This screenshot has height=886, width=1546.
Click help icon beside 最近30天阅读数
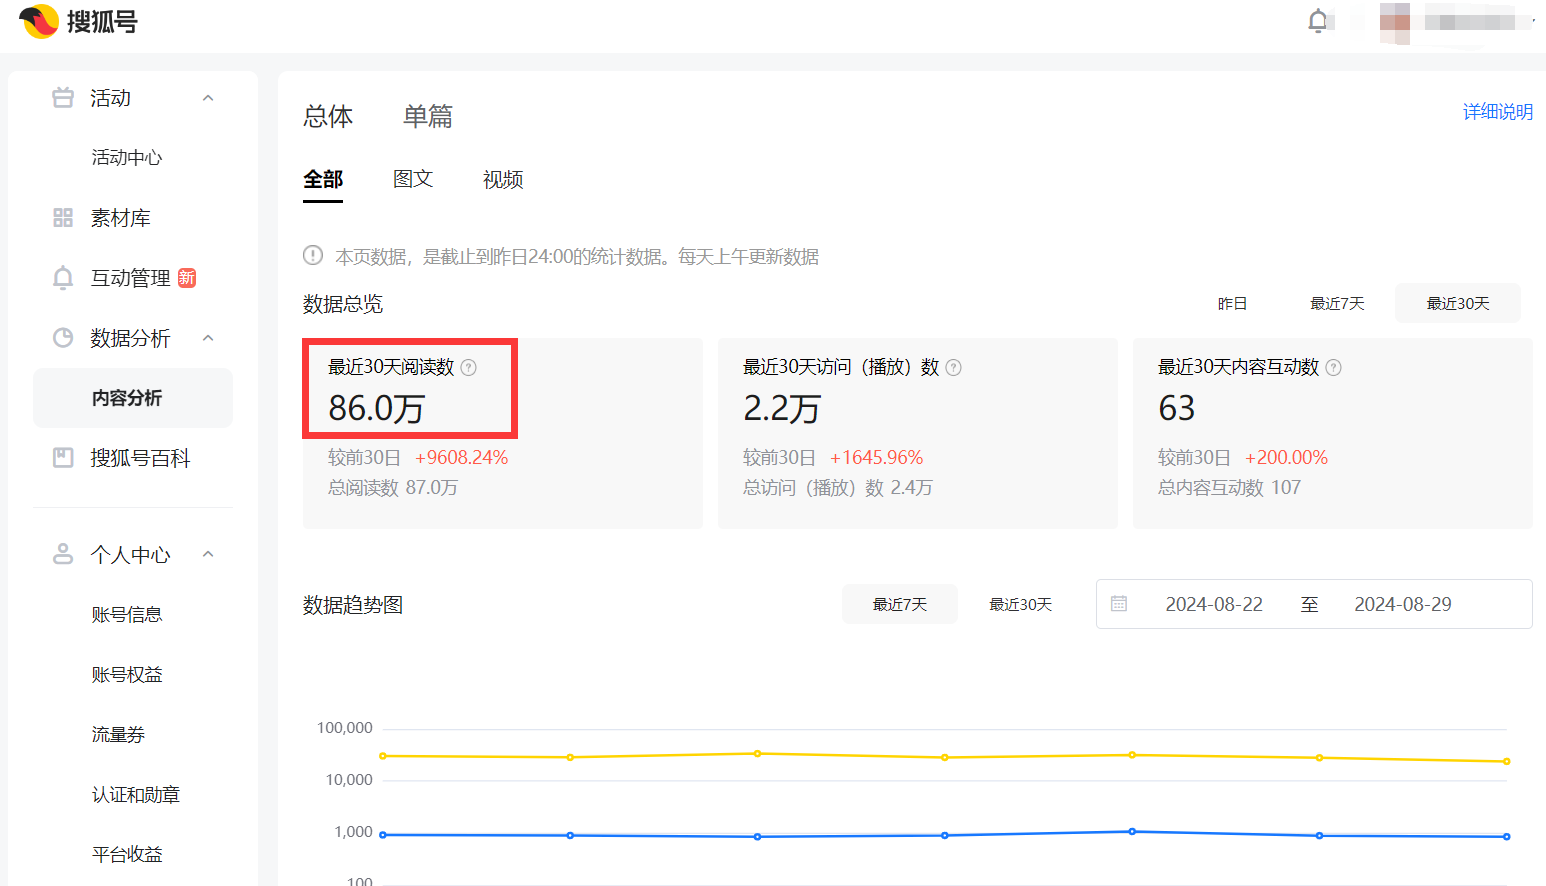(x=468, y=368)
